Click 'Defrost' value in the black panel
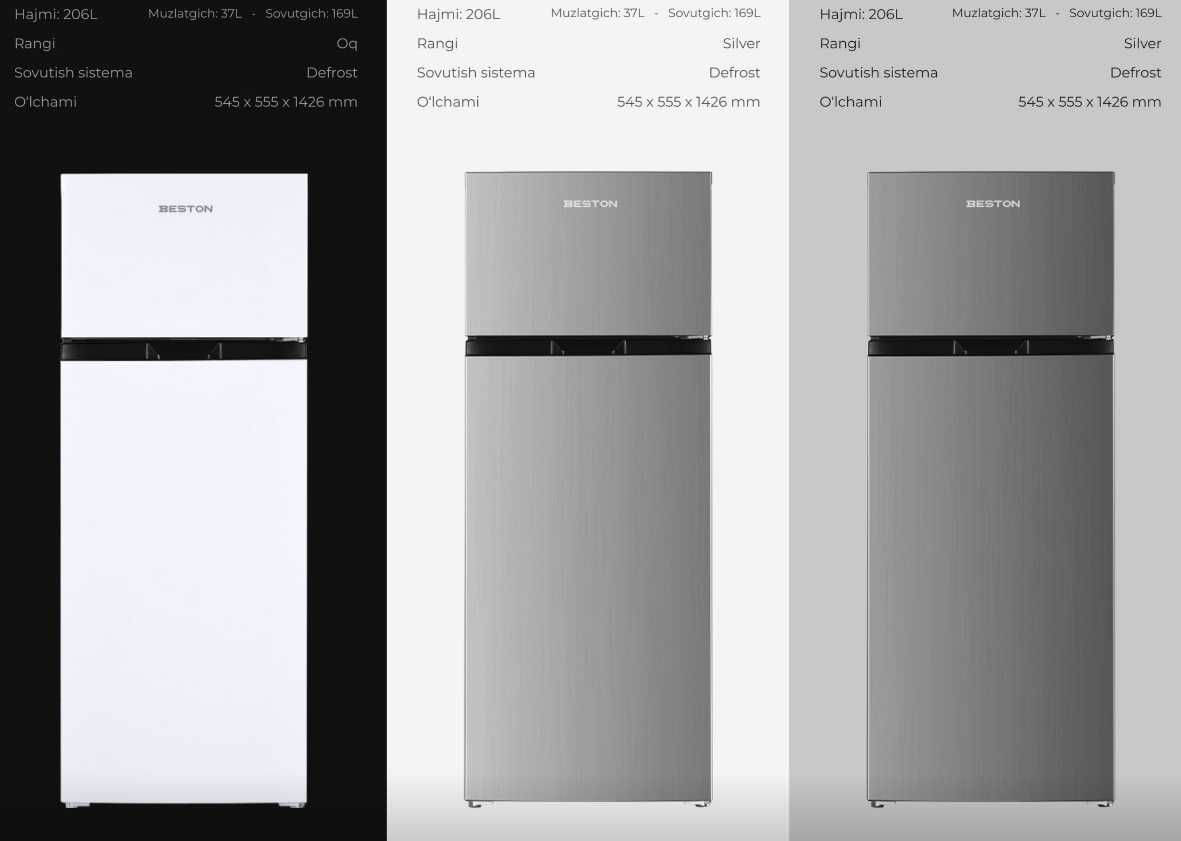This screenshot has height=841, width=1181. coord(332,73)
